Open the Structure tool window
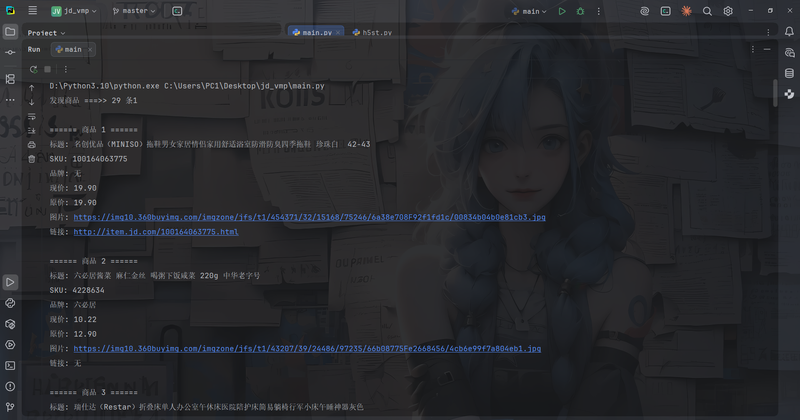Screen dimensions: 800x420 (10, 79)
